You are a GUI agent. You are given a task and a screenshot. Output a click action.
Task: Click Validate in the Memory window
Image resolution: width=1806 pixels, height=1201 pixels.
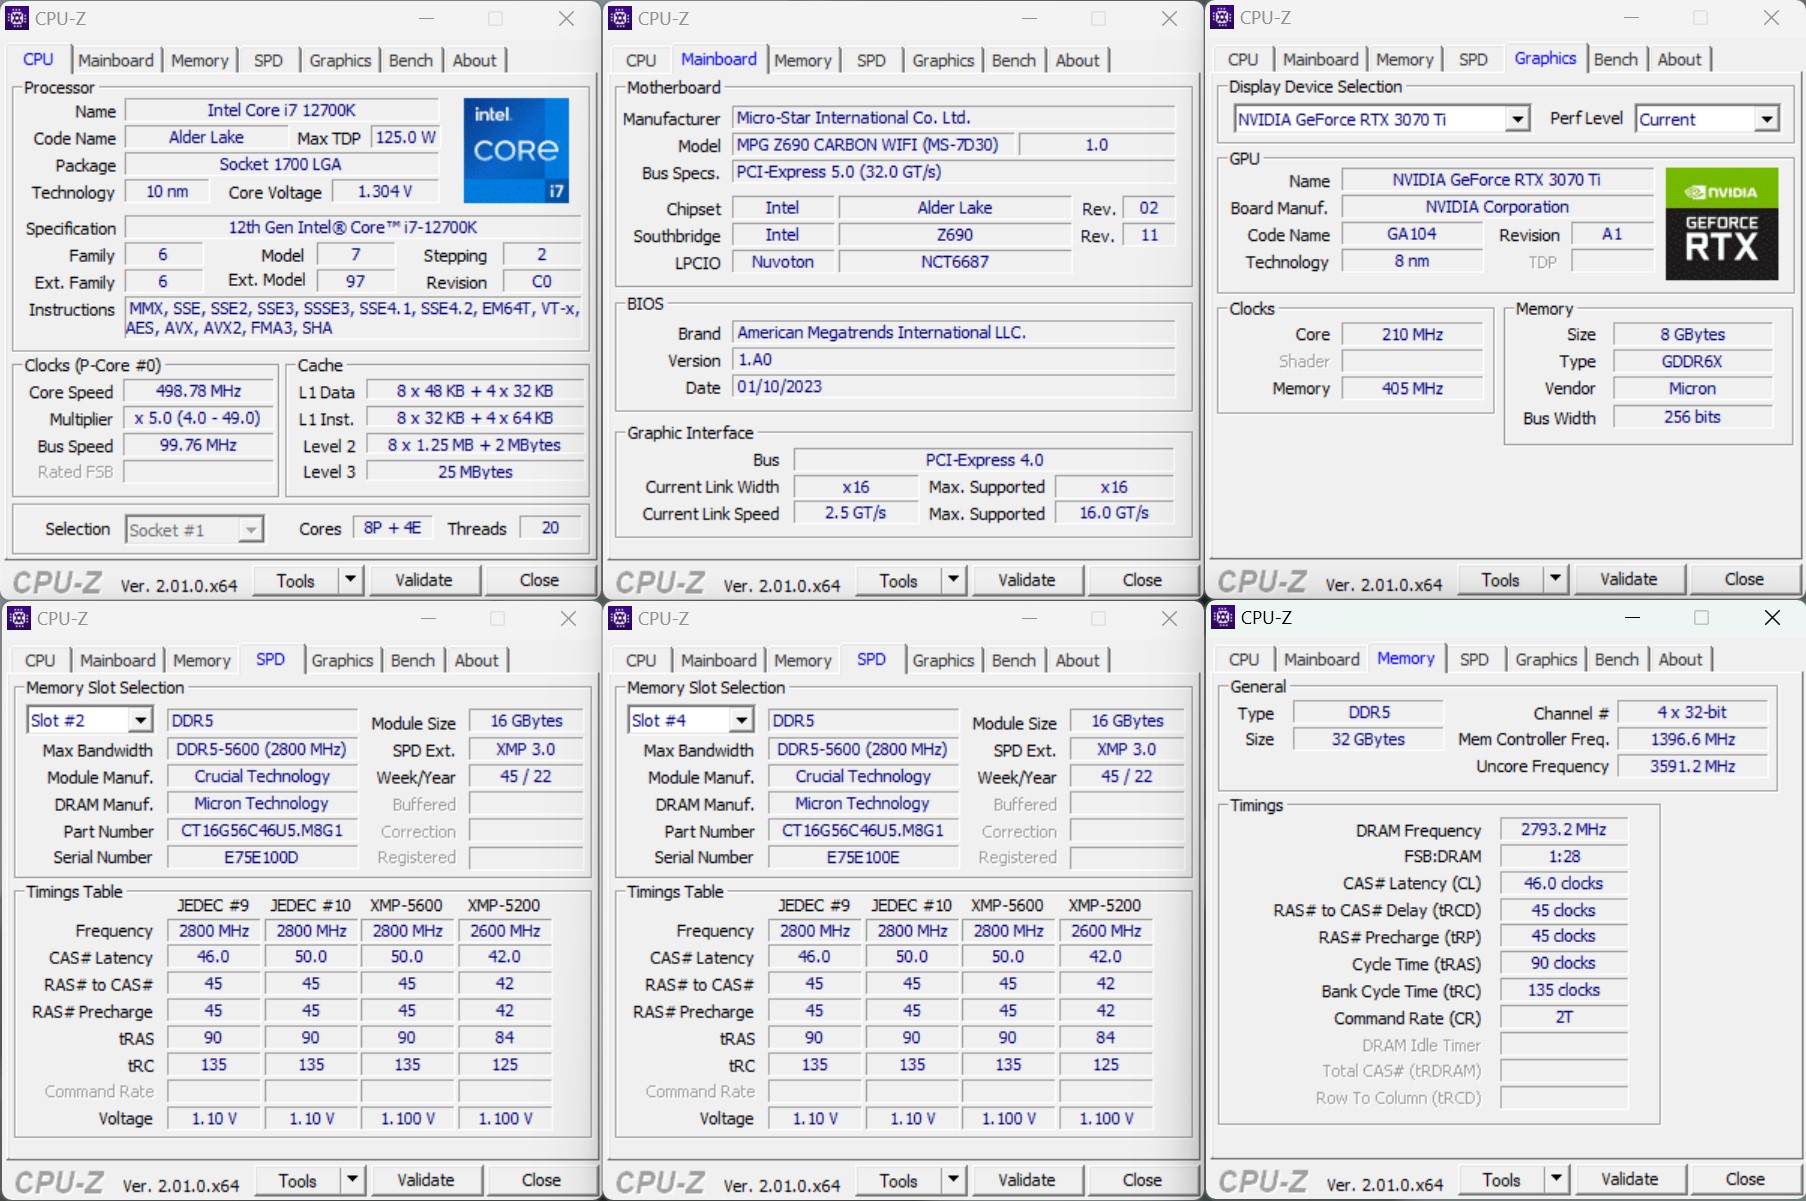point(1629,1179)
